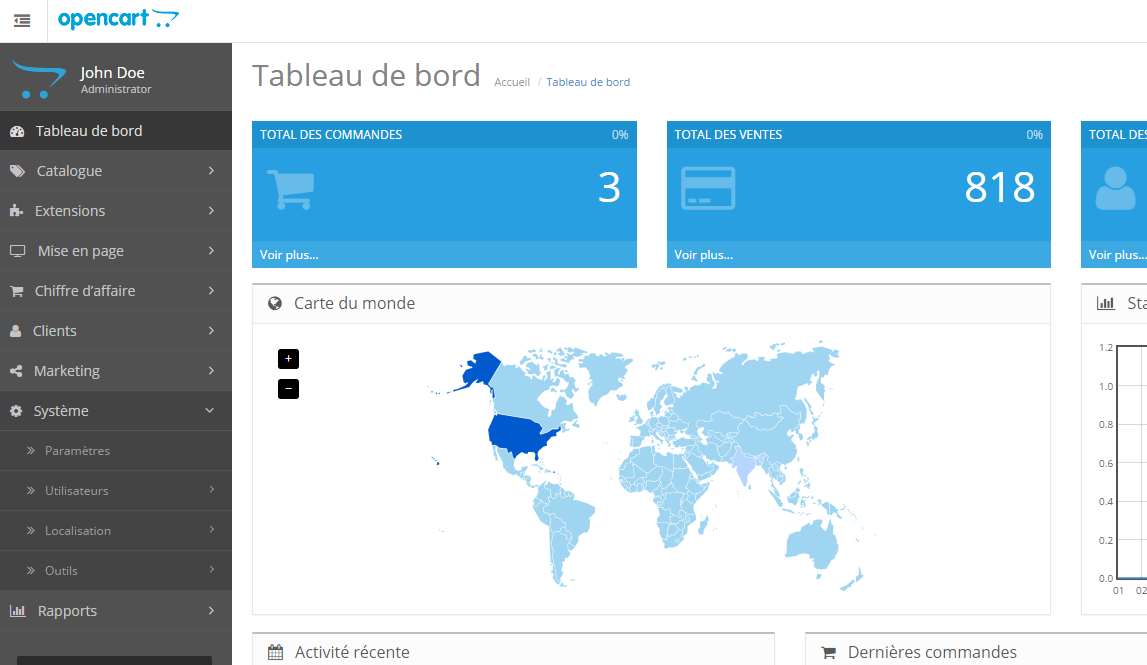The image size is (1147, 665).
Task: Open the Extensions menu item
Action: pyautogui.click(x=116, y=211)
